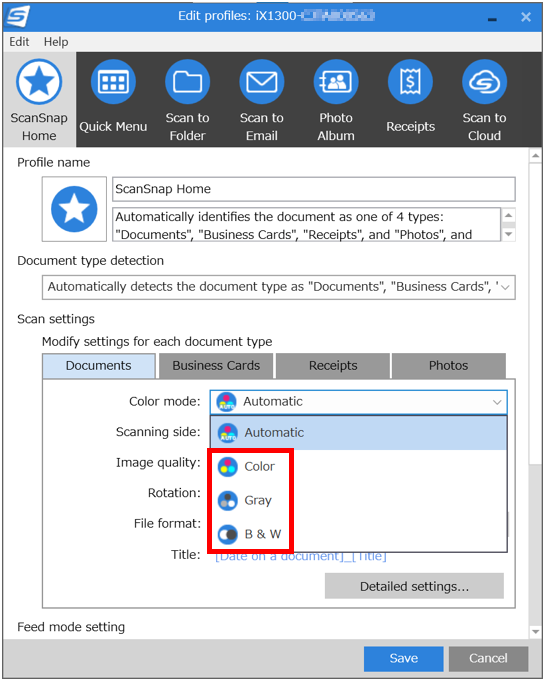Open the Edit menu
Viewport: 546px width, 683px height.
pyautogui.click(x=19, y=42)
